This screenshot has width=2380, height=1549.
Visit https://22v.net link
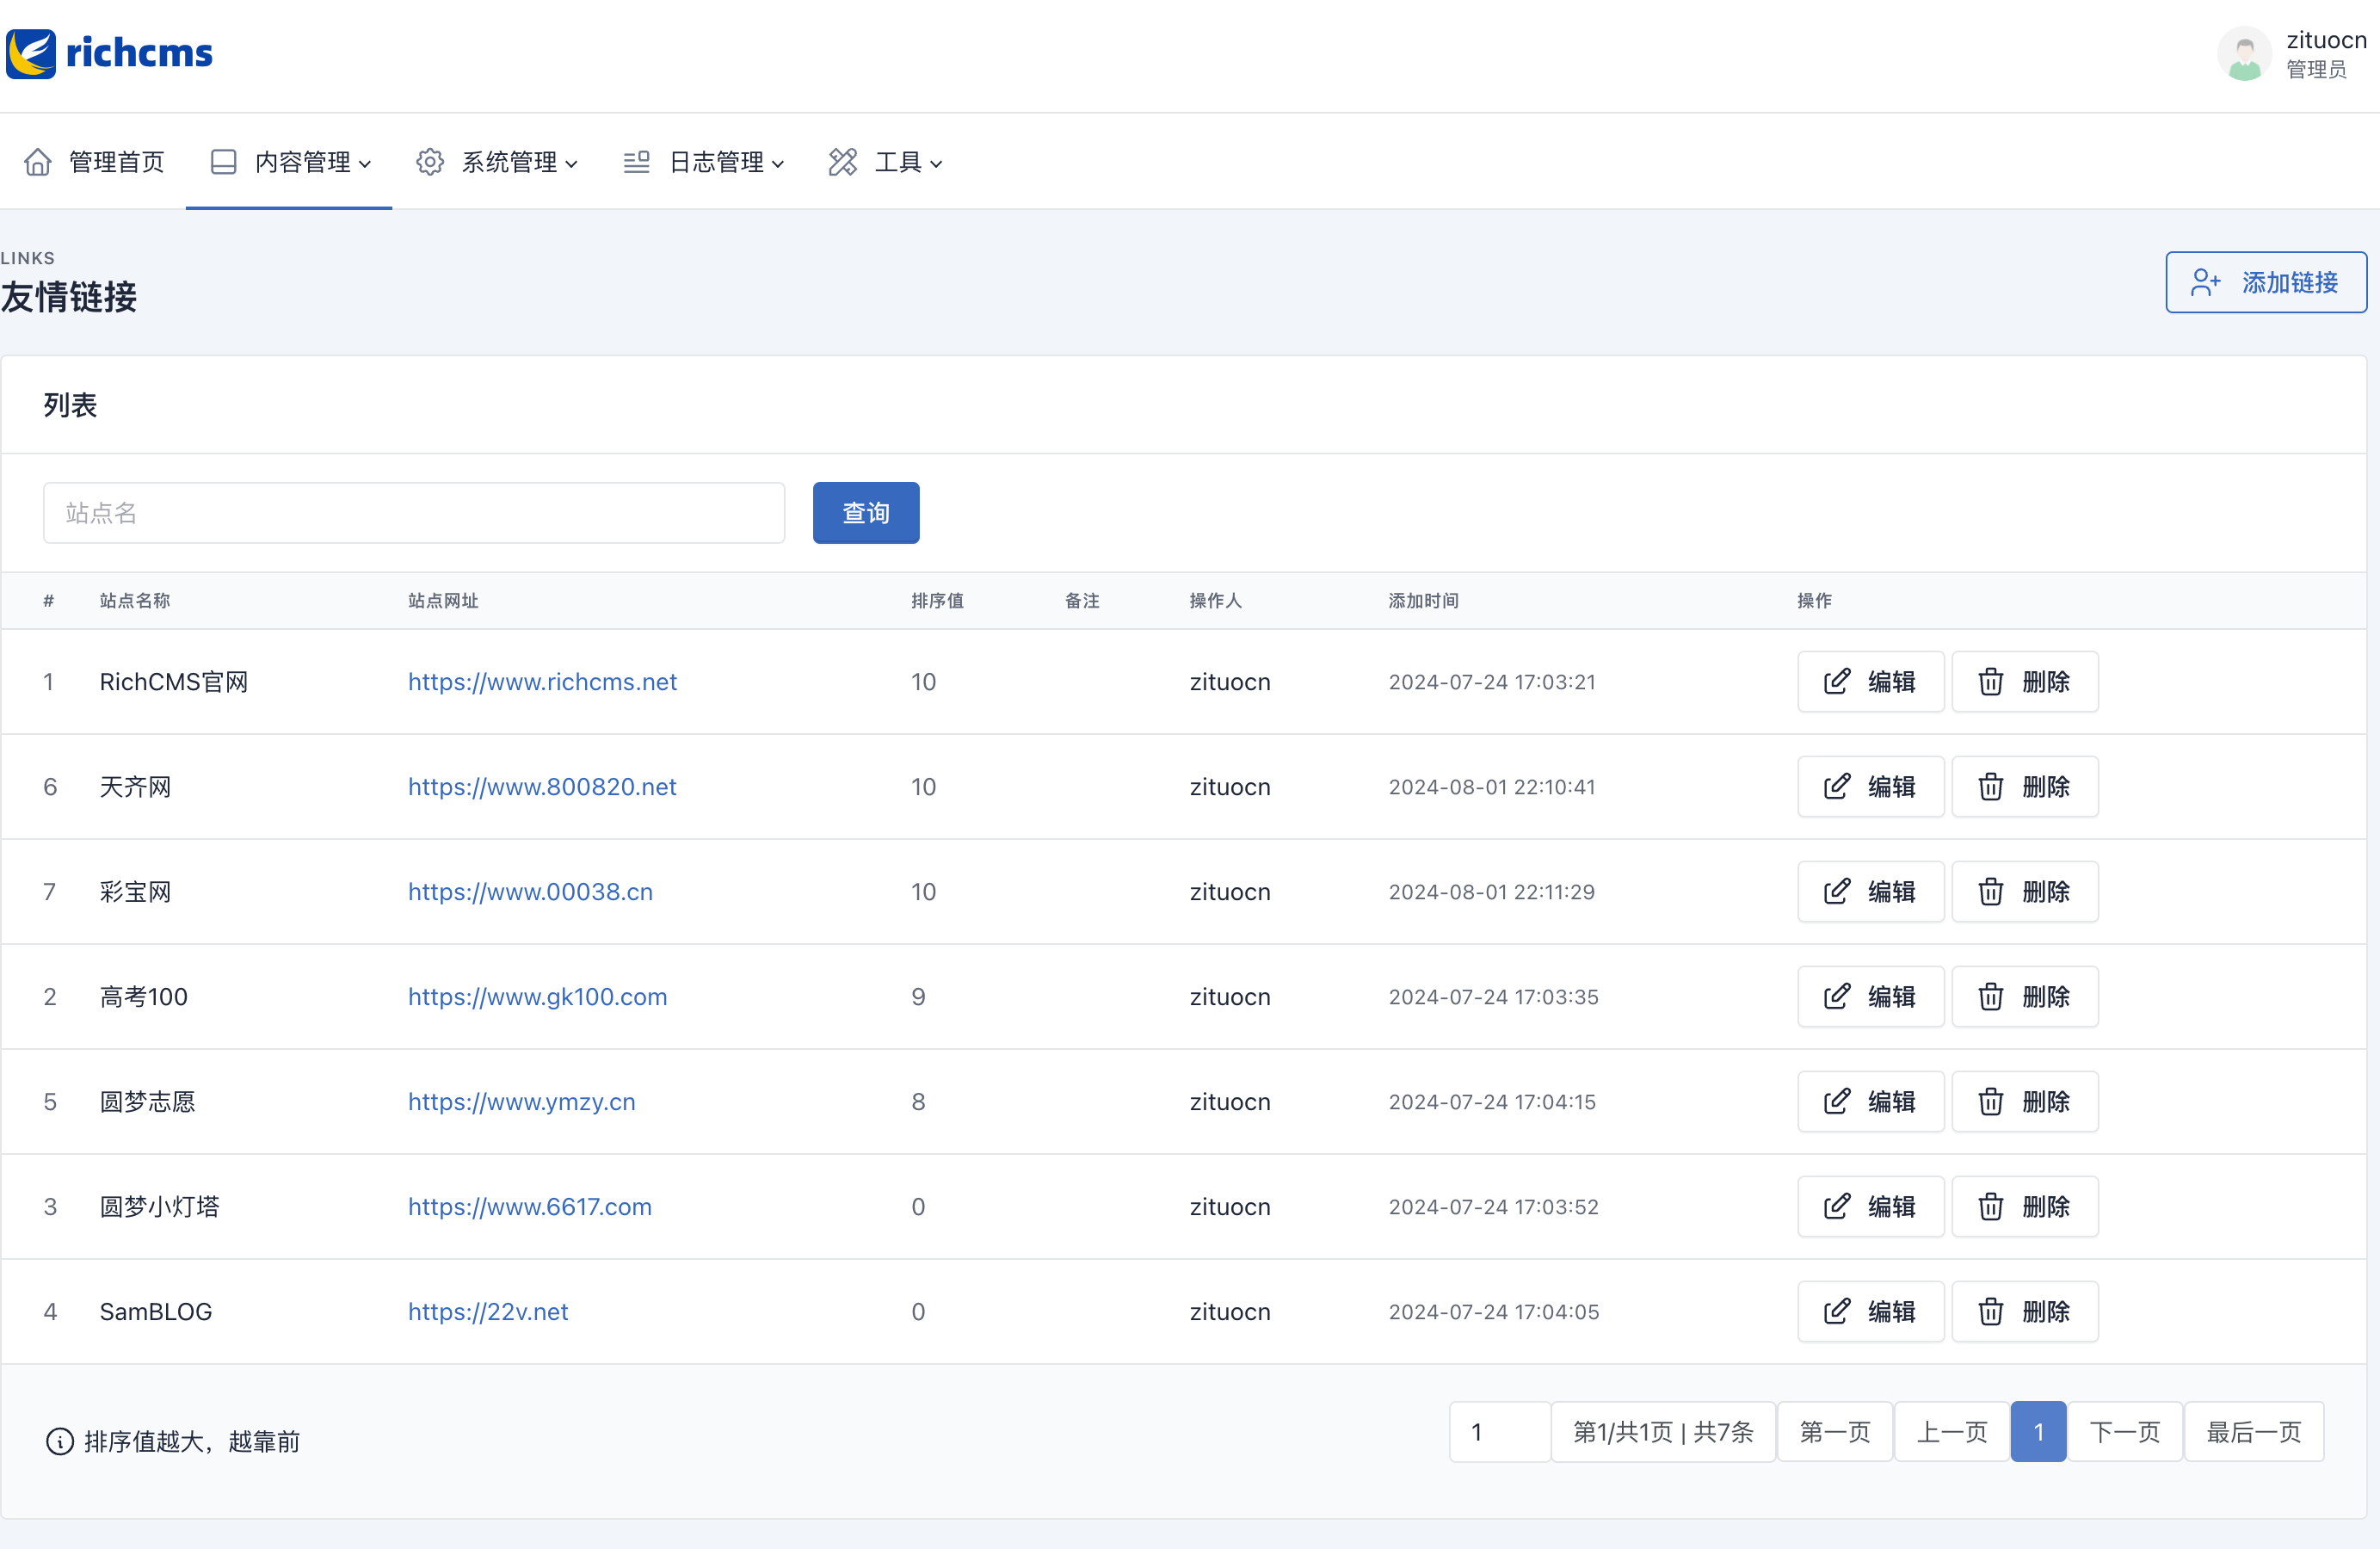pos(488,1312)
